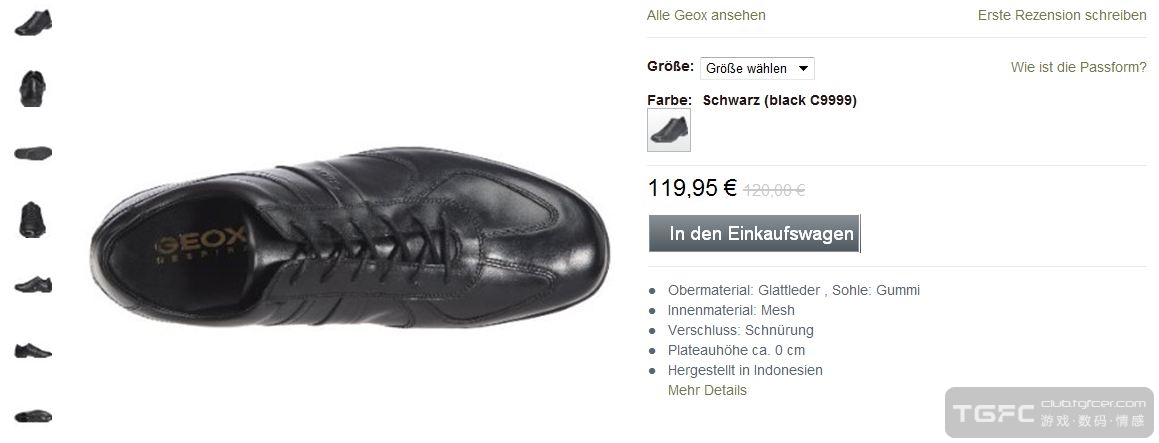The width and height of the screenshot is (1159, 443).
Task: Pick the front-view shoe thumbnail, fourth in list
Action: coord(33,220)
